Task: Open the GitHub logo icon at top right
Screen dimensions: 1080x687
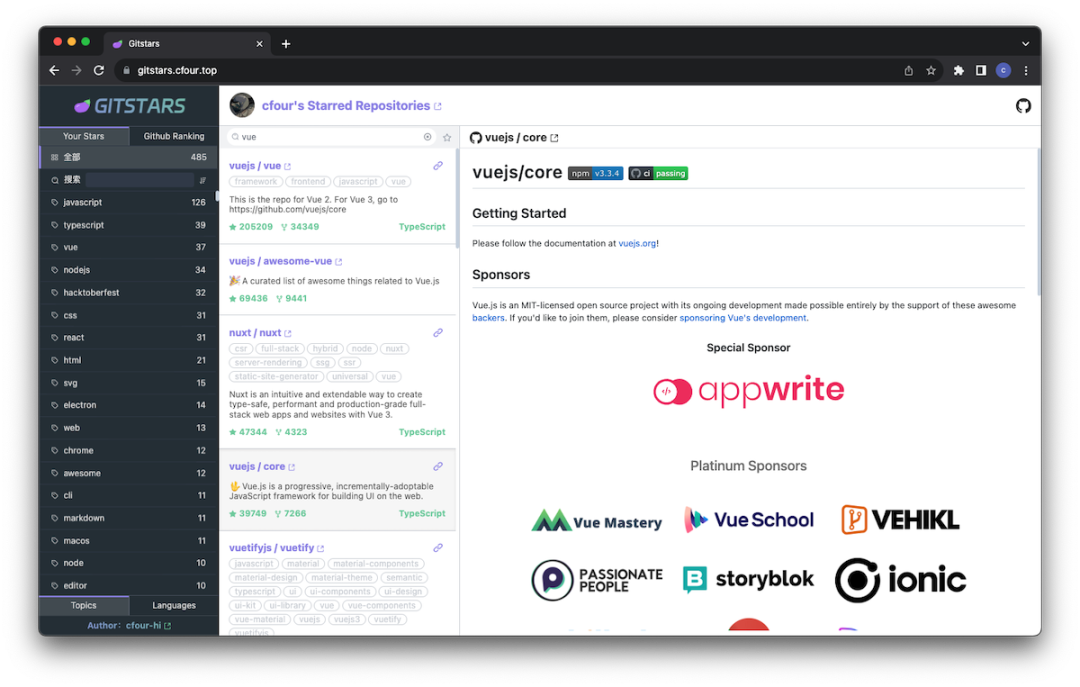Action: [x=1023, y=105]
